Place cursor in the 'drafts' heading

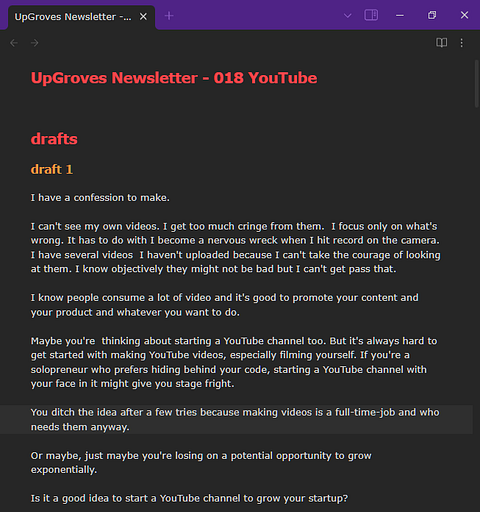click(54, 139)
